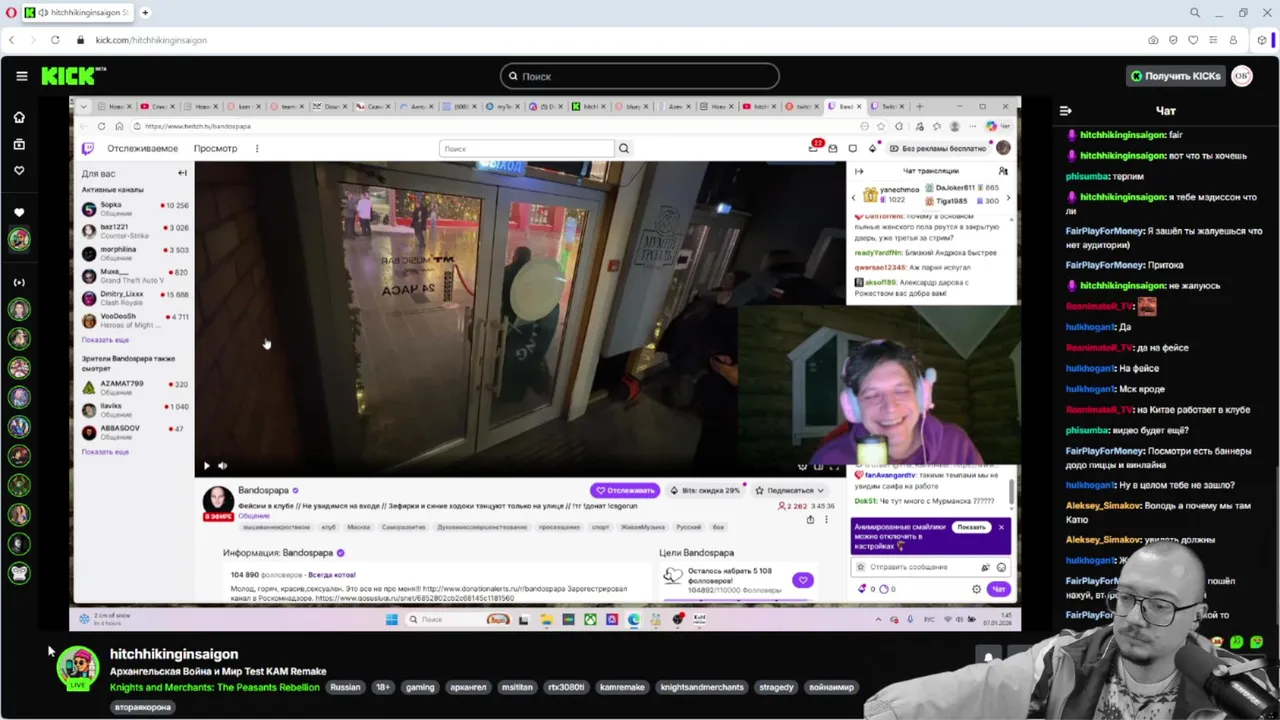Image resolution: width=1280 pixels, height=720 pixels.
Task: Reload the kick.com page
Action: pos(54,40)
